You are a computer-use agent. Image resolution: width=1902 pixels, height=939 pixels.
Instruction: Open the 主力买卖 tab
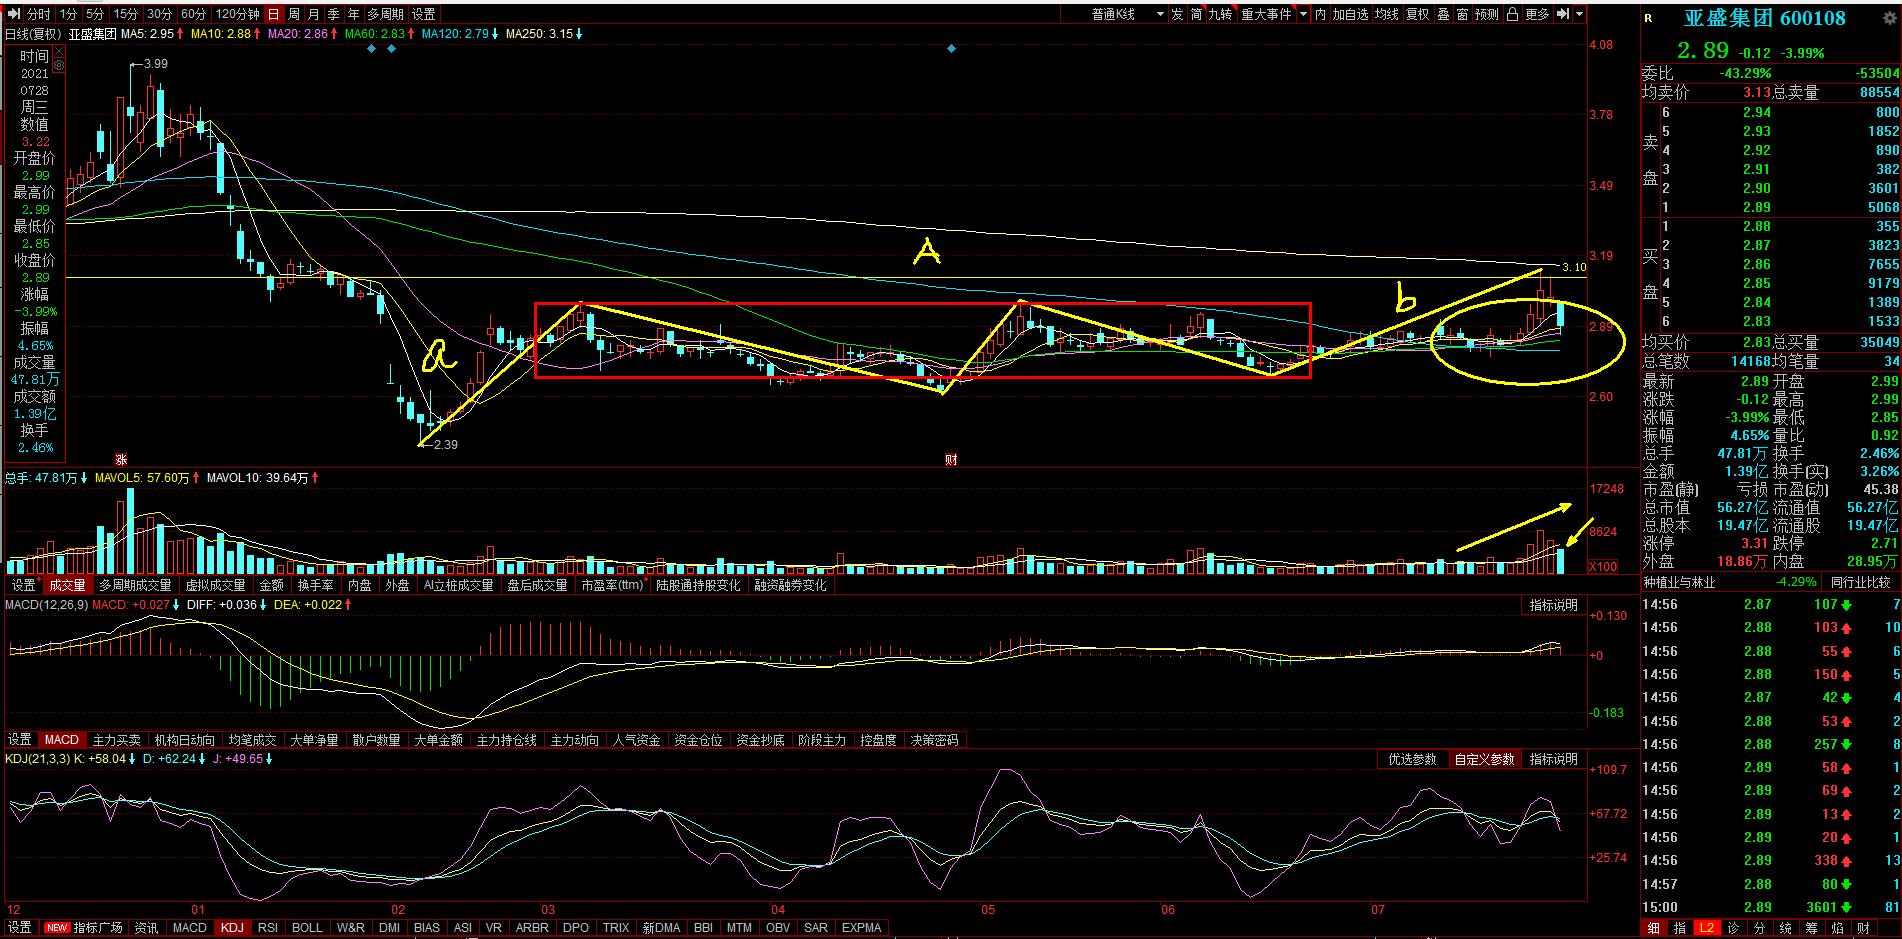[116, 740]
